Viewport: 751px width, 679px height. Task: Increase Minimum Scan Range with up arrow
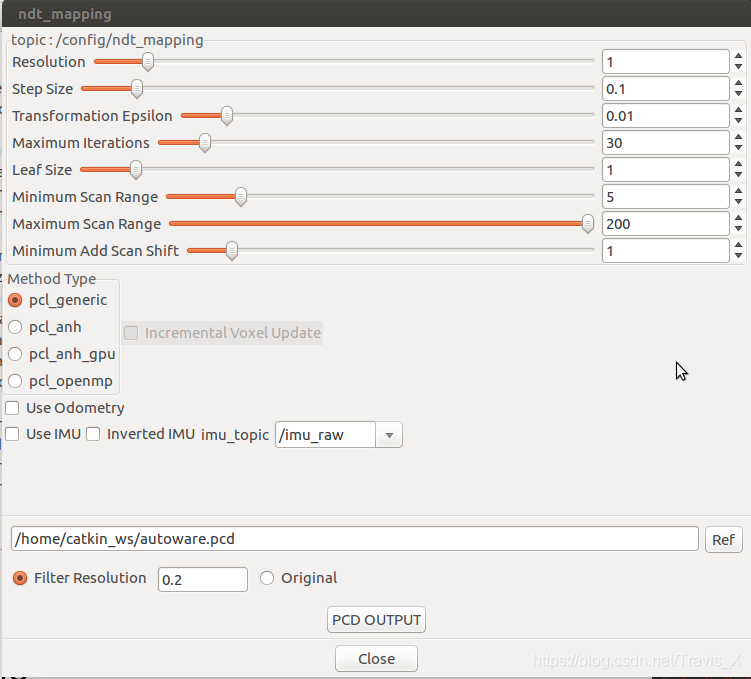739,191
